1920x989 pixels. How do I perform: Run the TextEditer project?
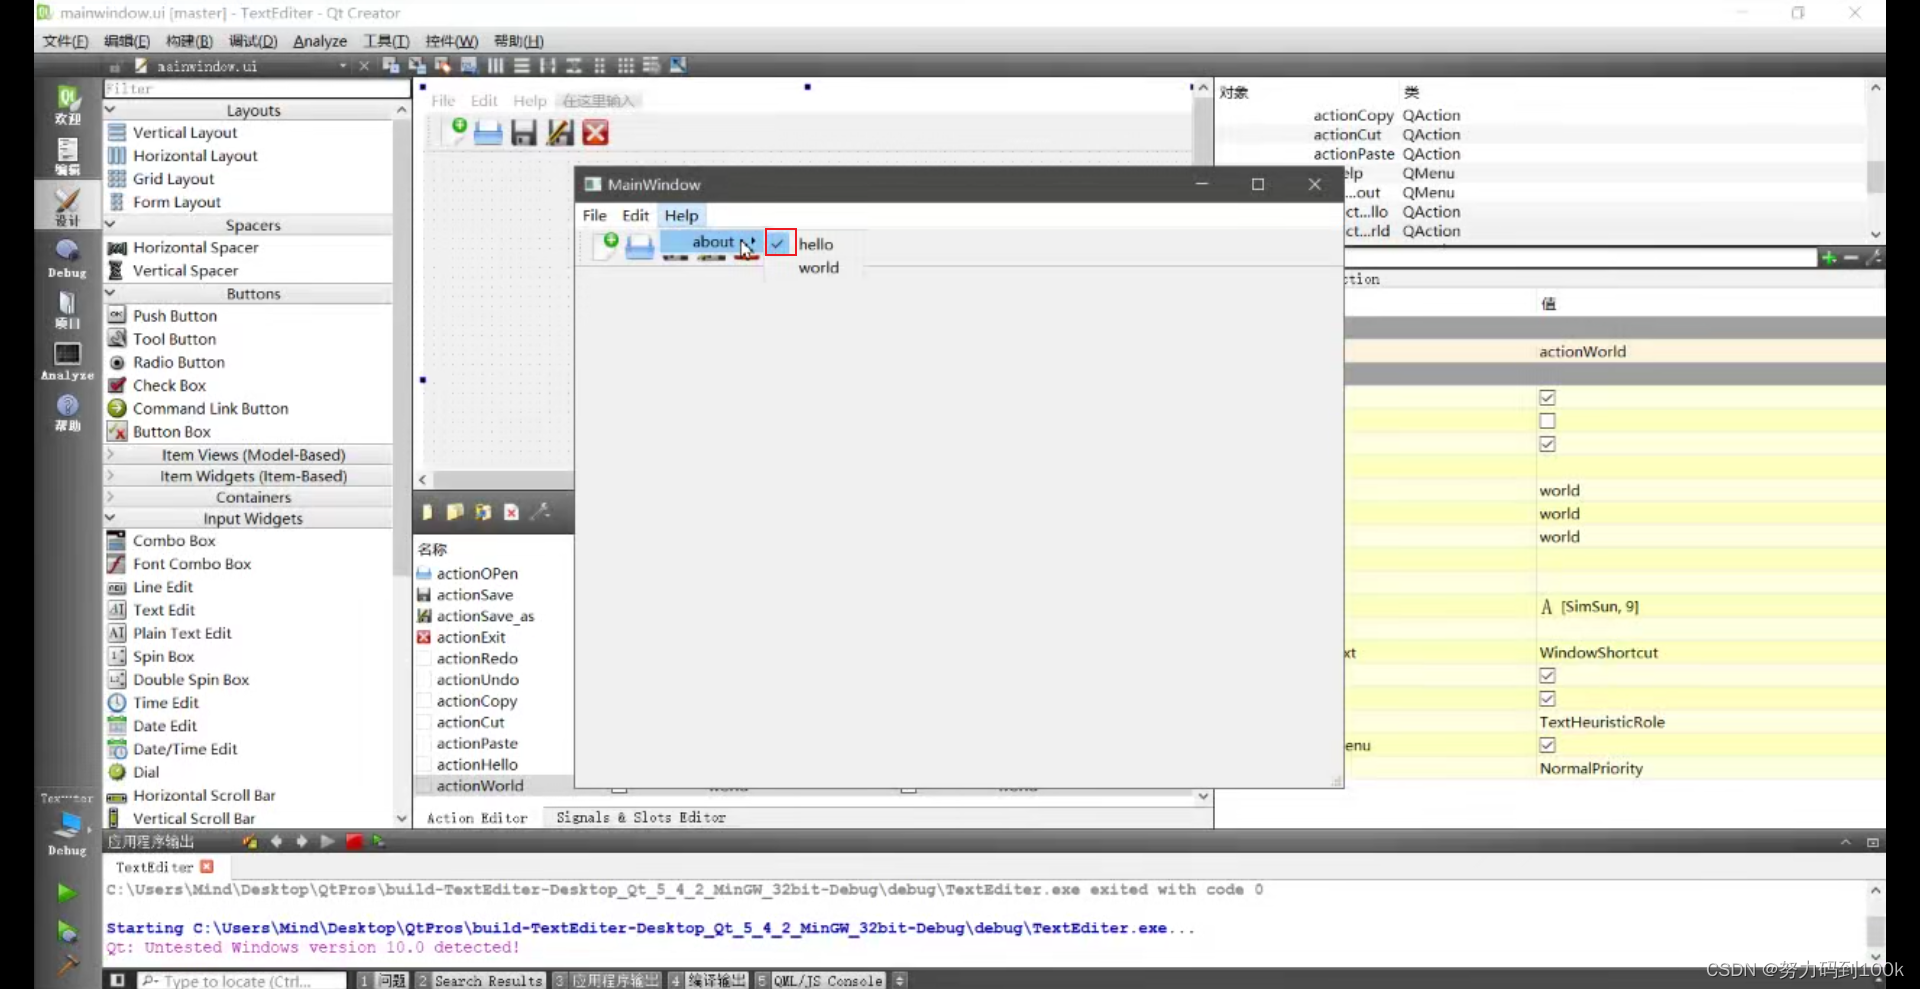click(x=66, y=893)
